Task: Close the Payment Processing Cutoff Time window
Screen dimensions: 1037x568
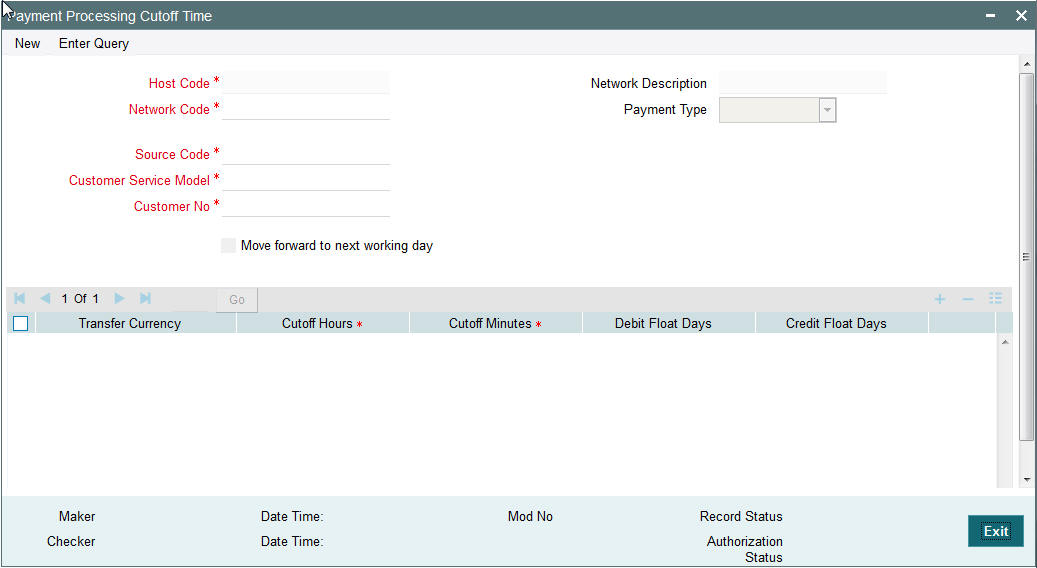Action: point(1021,16)
